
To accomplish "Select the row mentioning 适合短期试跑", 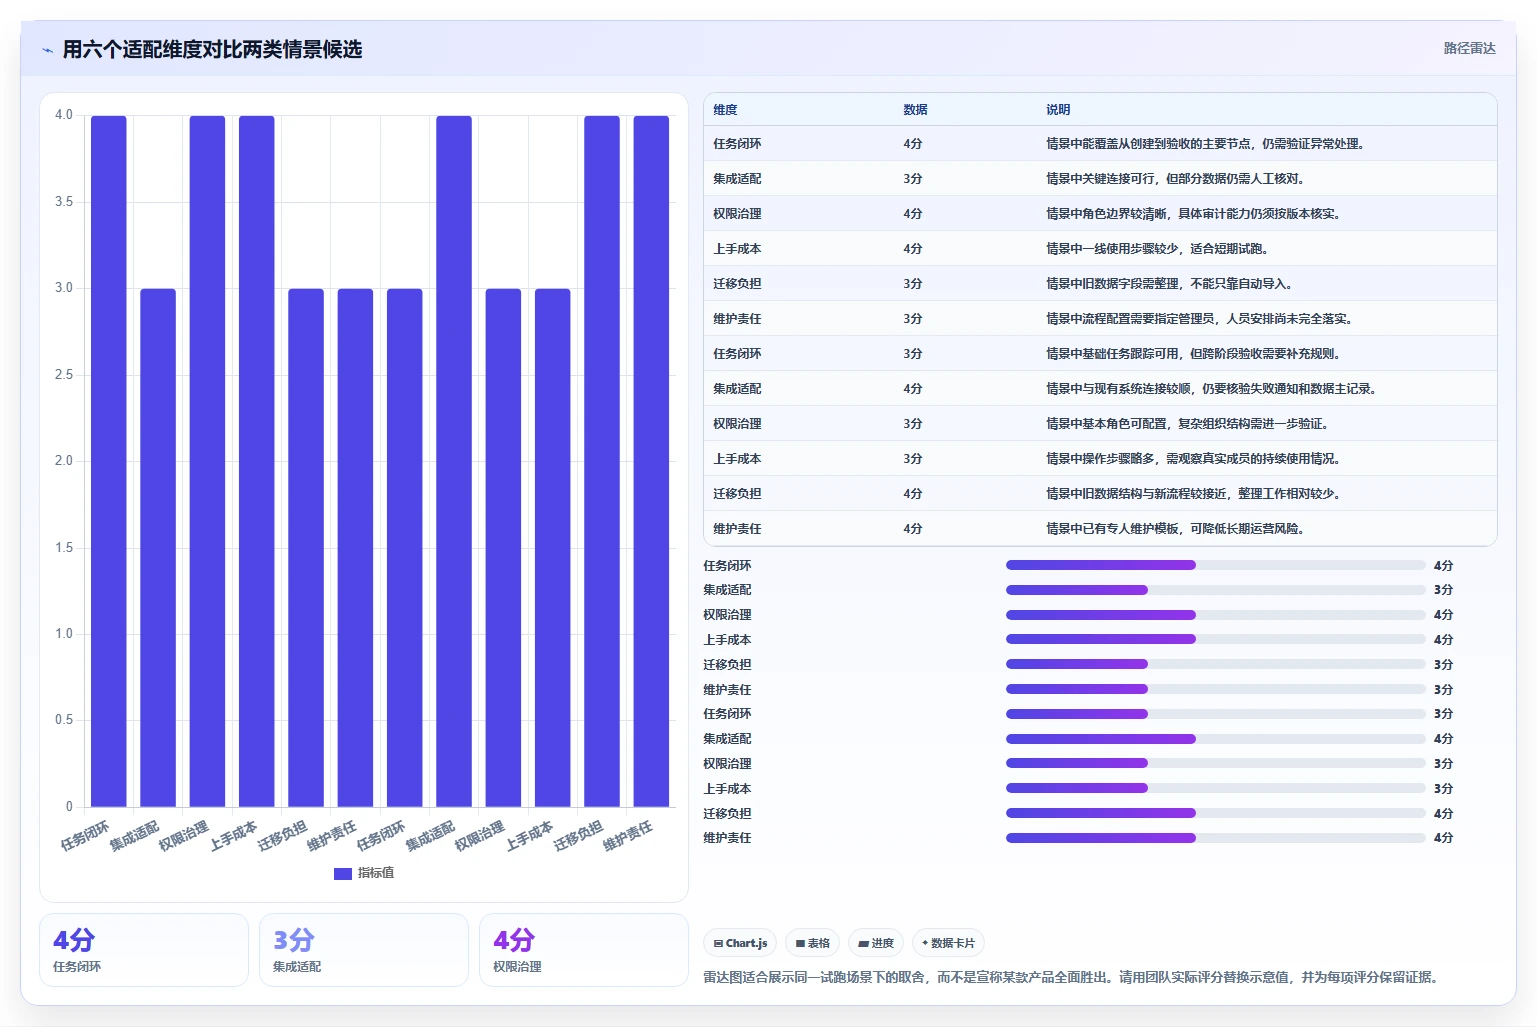I will (1100, 248).
